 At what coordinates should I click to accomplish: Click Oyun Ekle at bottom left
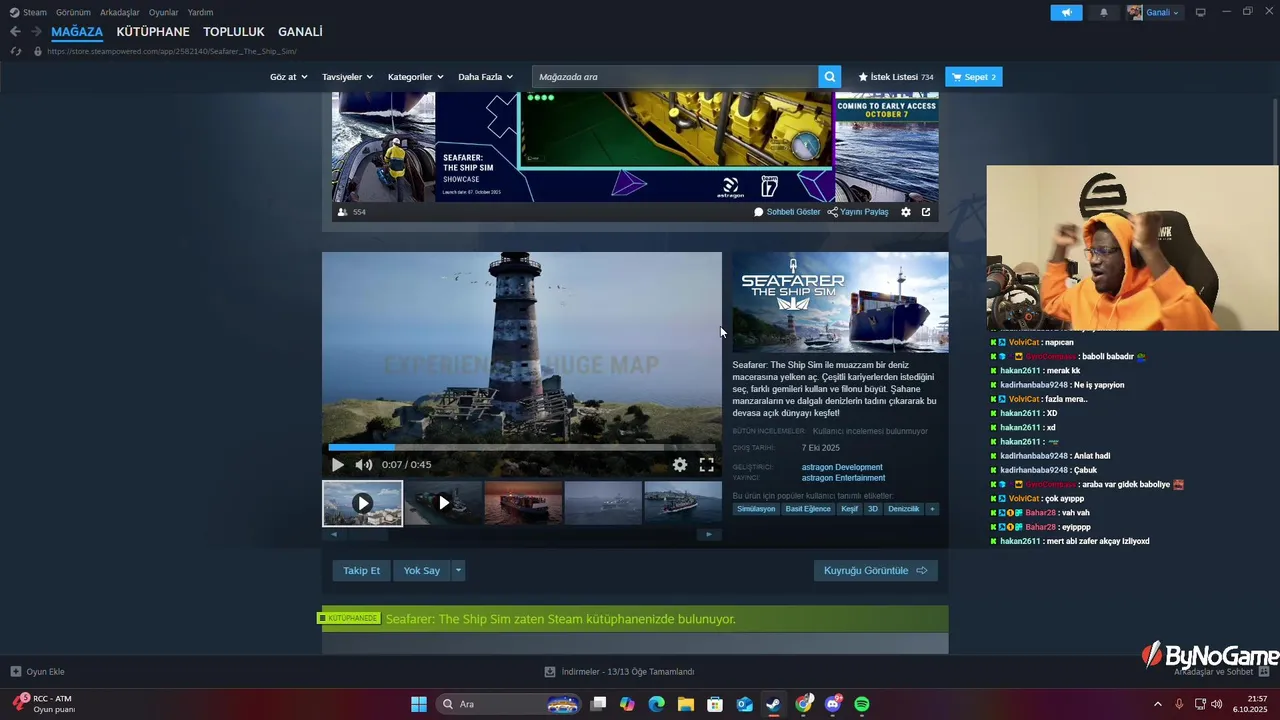38,672
